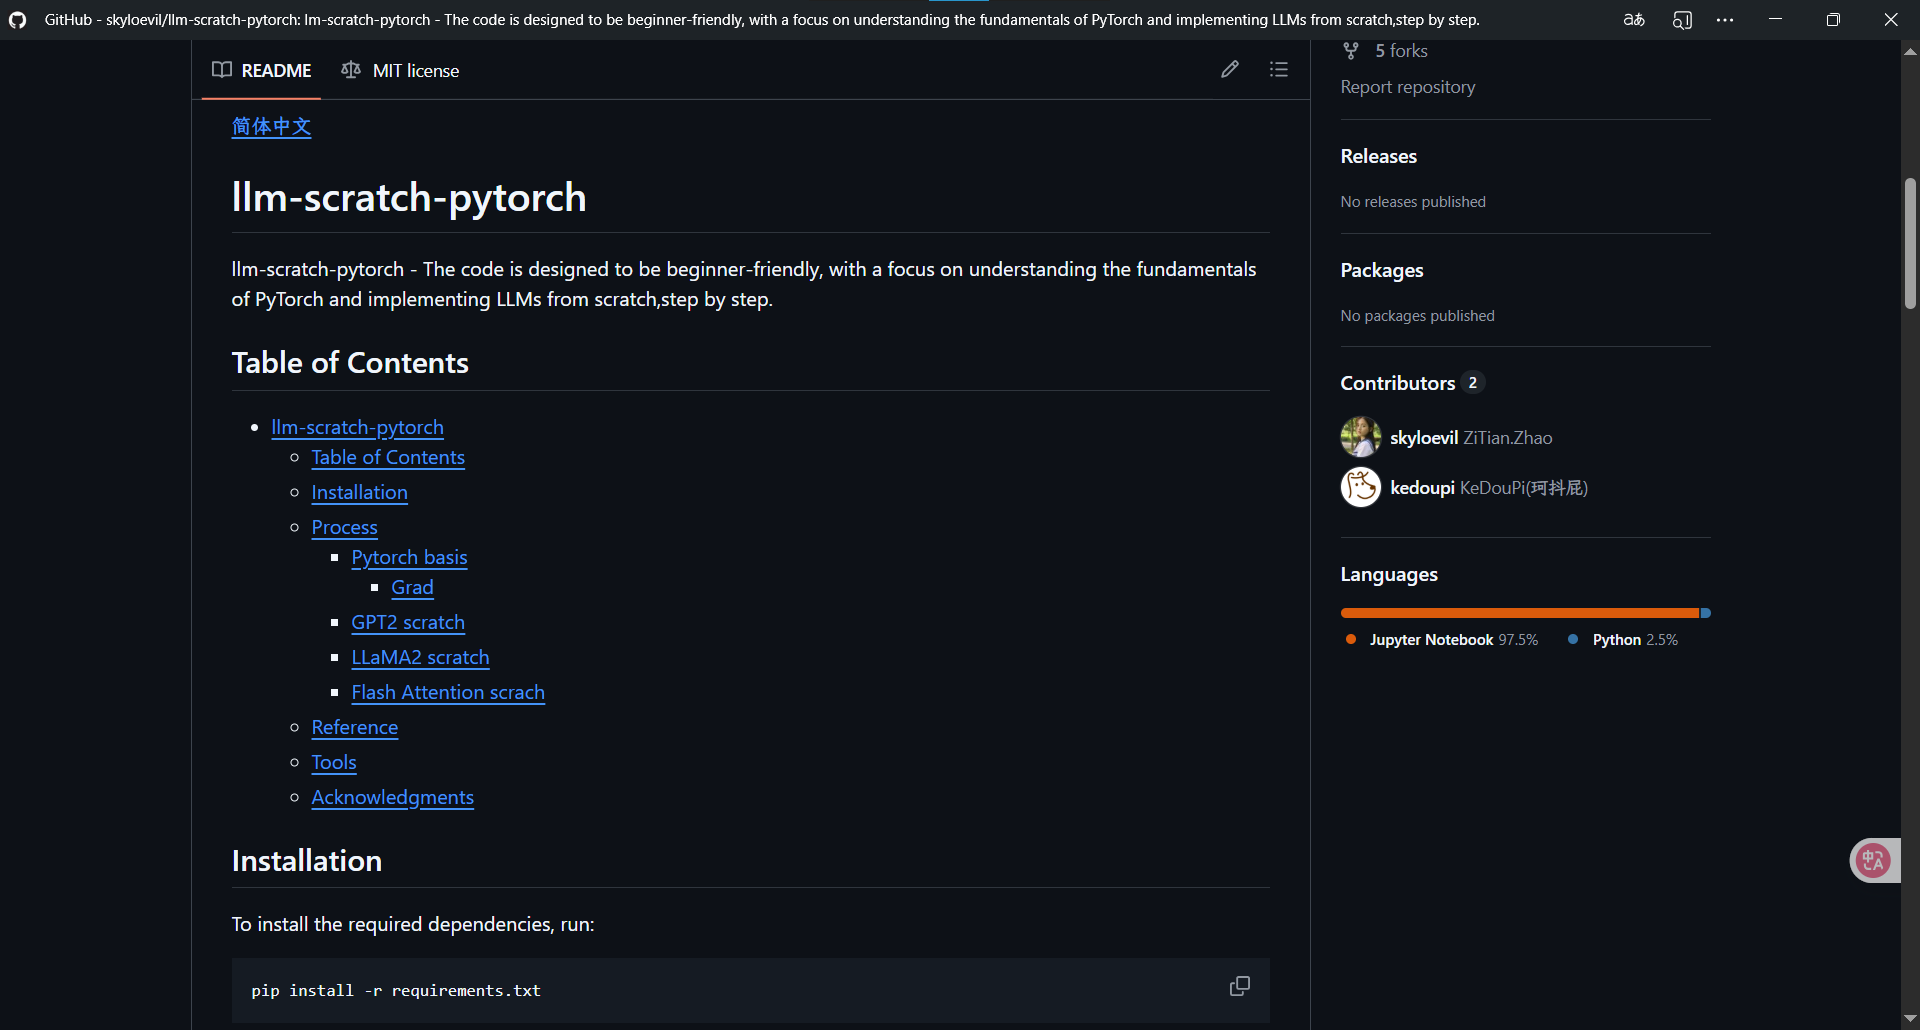Screen dimensions: 1920x1030
Task: Open the GPT2 scratch link
Action: pyautogui.click(x=408, y=622)
